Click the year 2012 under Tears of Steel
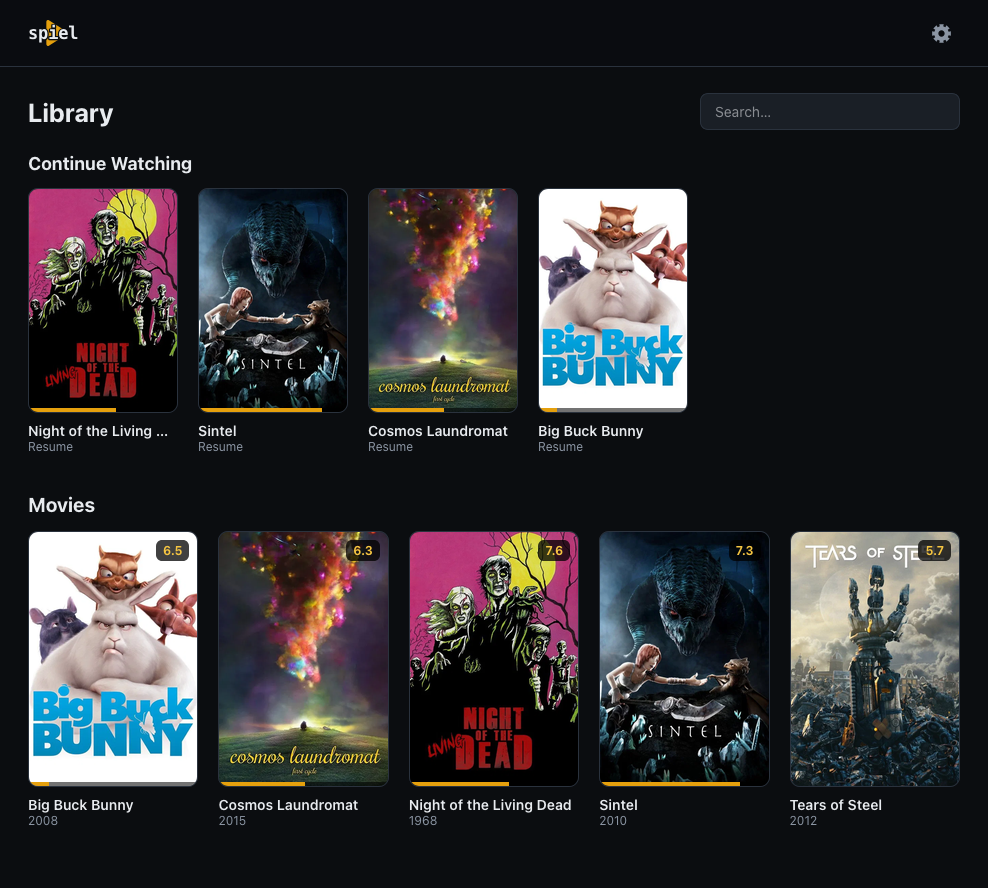This screenshot has width=988, height=888. 803,821
